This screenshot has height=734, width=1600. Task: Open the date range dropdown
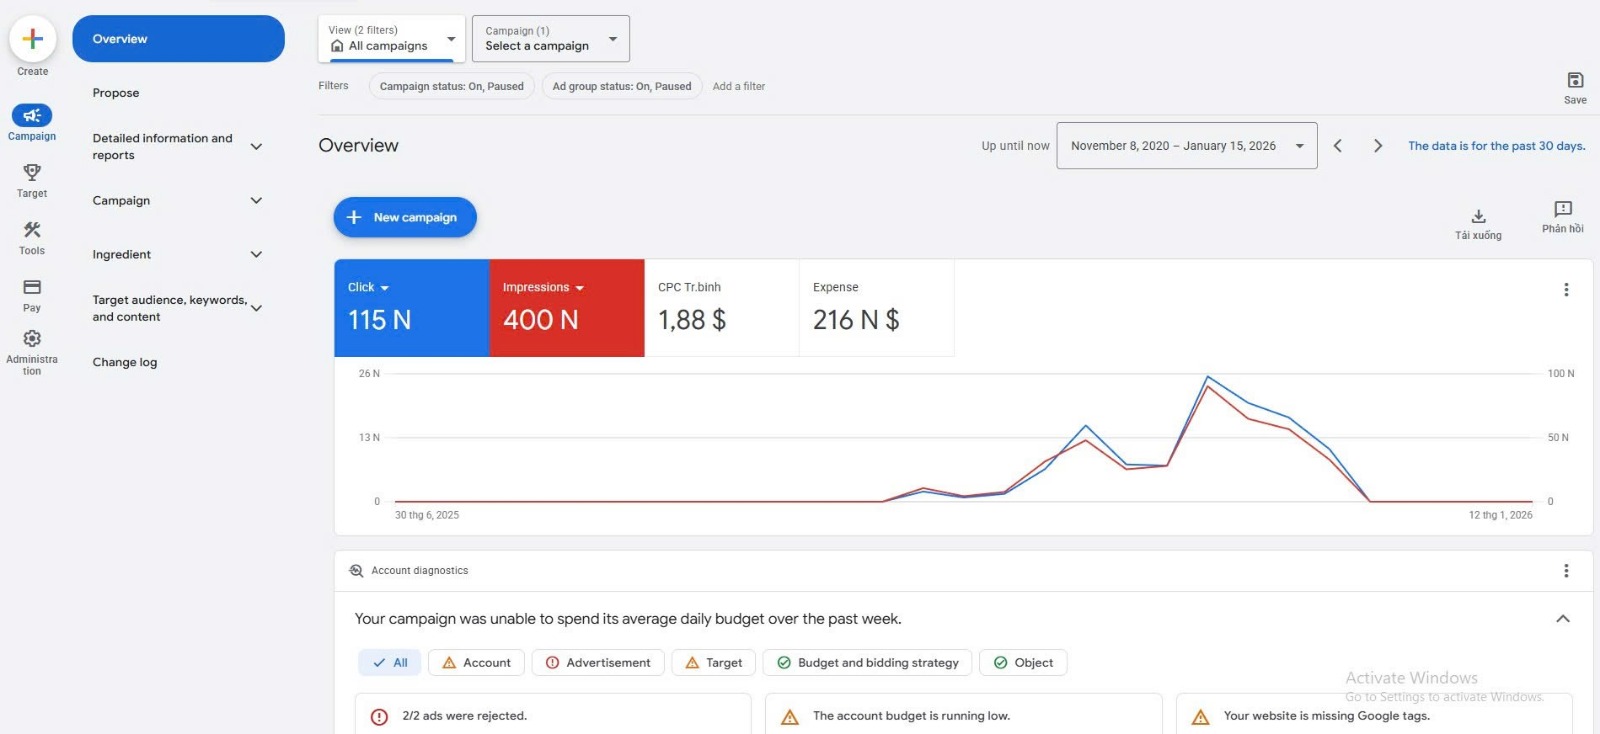[1186, 146]
